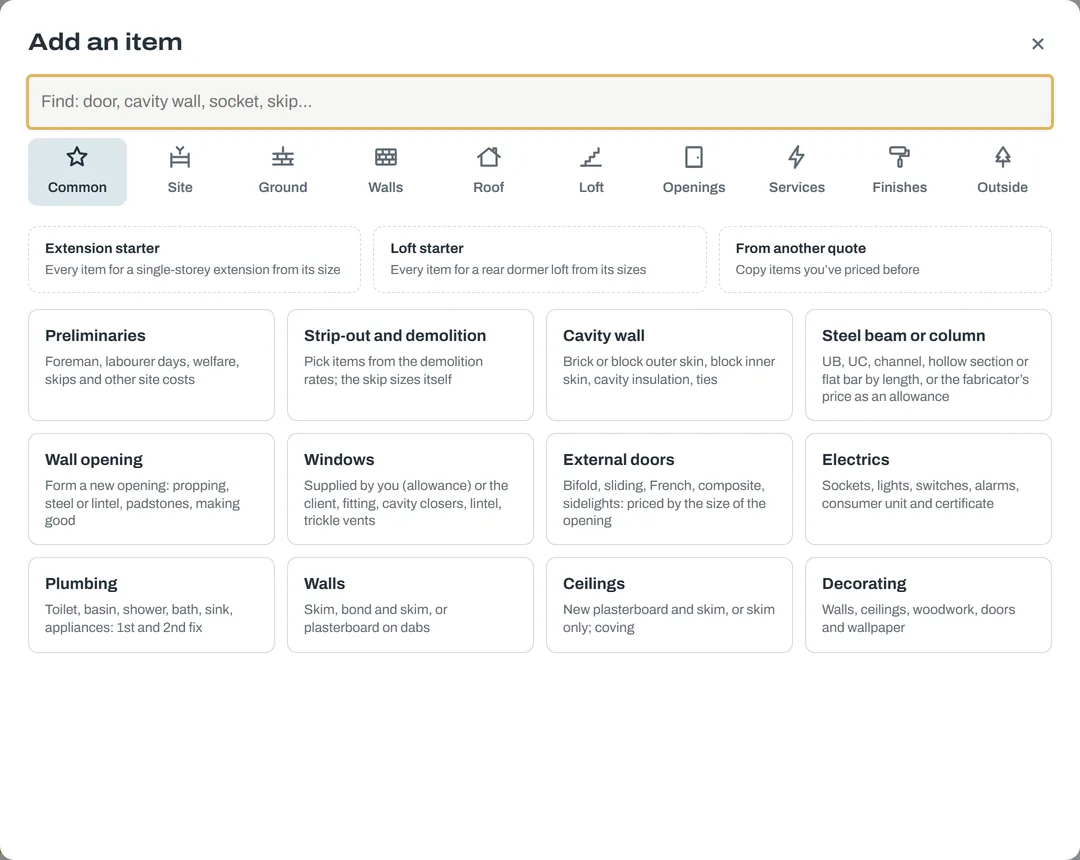Select the Walls brick icon tab

tap(386, 171)
